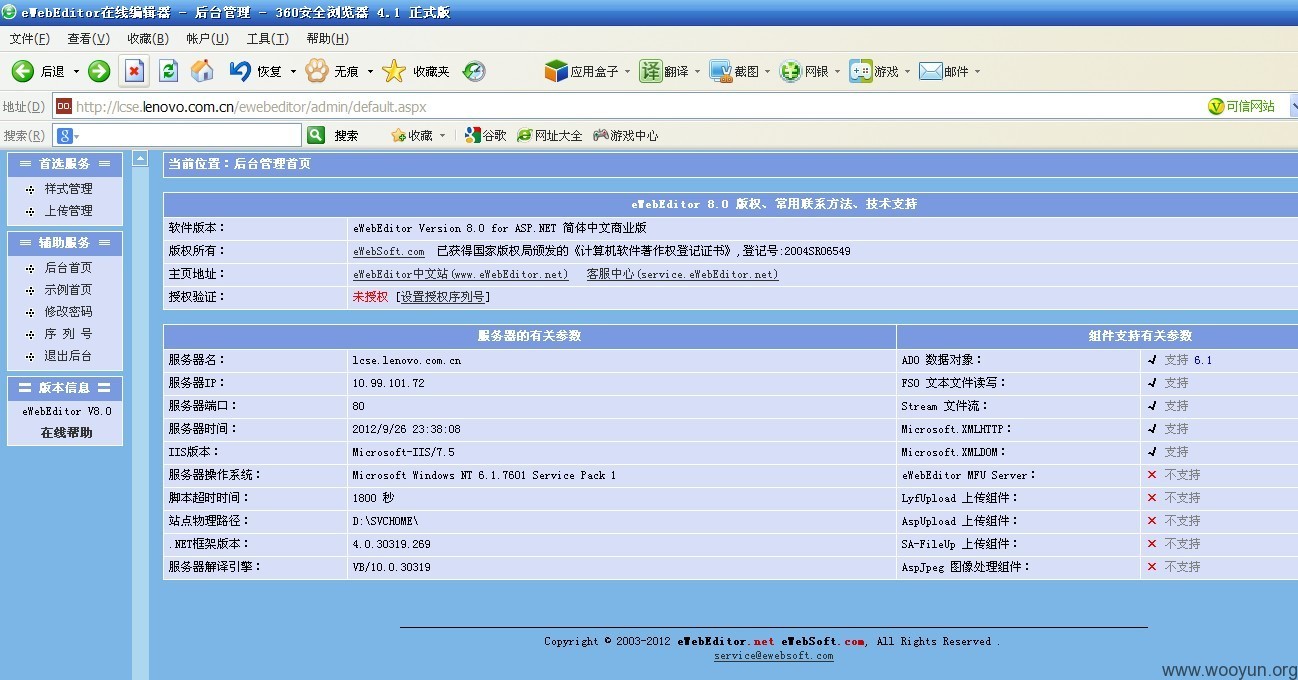Open Game Center (游戏中心) bookmark
The width and height of the screenshot is (1298, 680).
[625, 135]
